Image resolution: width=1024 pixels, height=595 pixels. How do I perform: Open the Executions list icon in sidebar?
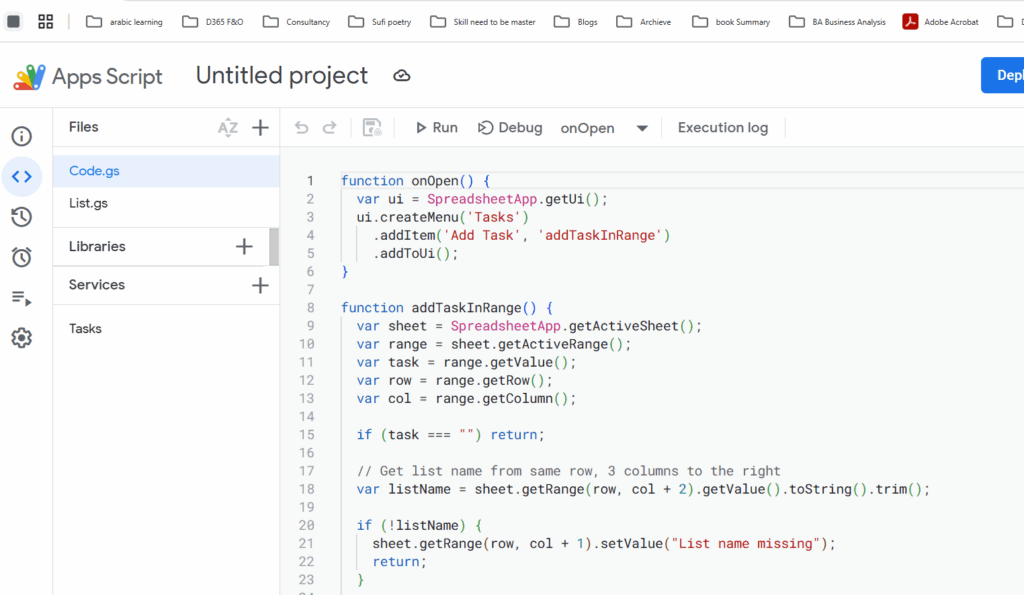click(x=22, y=298)
